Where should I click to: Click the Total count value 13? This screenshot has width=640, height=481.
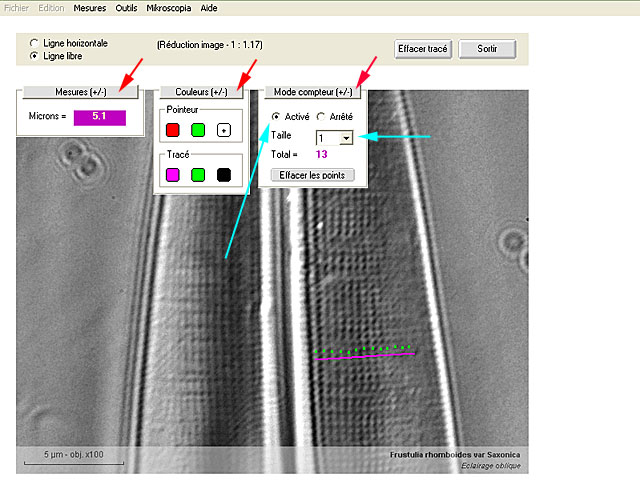[321, 154]
